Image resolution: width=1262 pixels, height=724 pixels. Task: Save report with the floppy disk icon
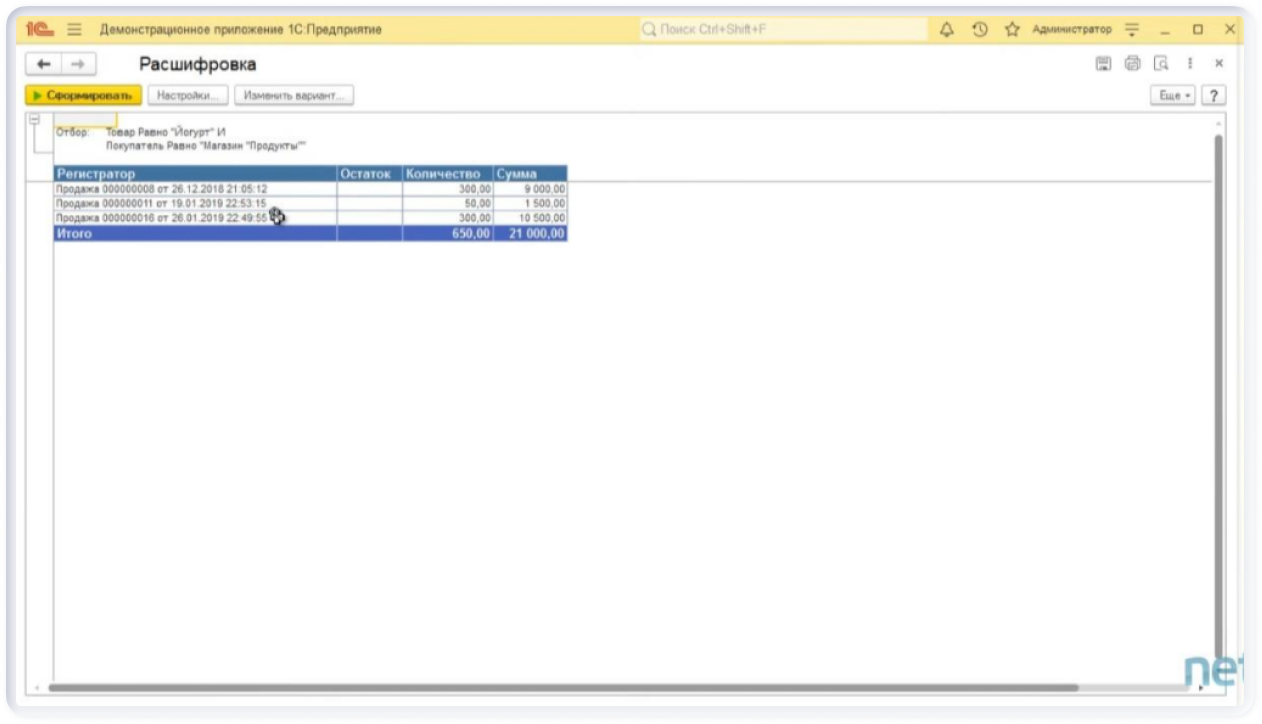pyautogui.click(x=1103, y=64)
